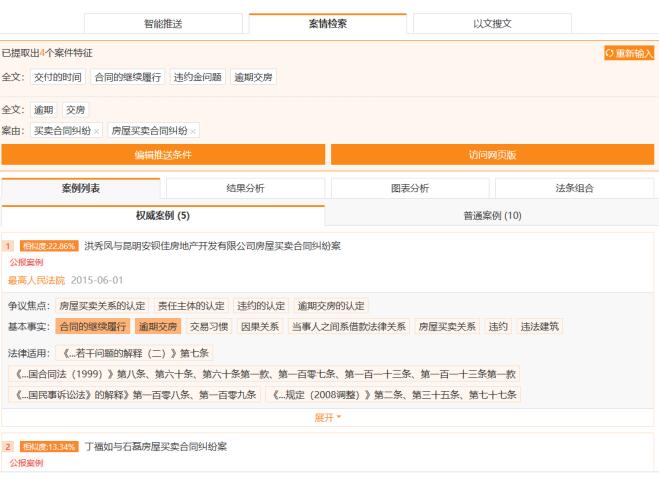Image resolution: width=659 pixels, height=478 pixels.
Task: Open the 以文搜文 tab
Action: pyautogui.click(x=491, y=23)
